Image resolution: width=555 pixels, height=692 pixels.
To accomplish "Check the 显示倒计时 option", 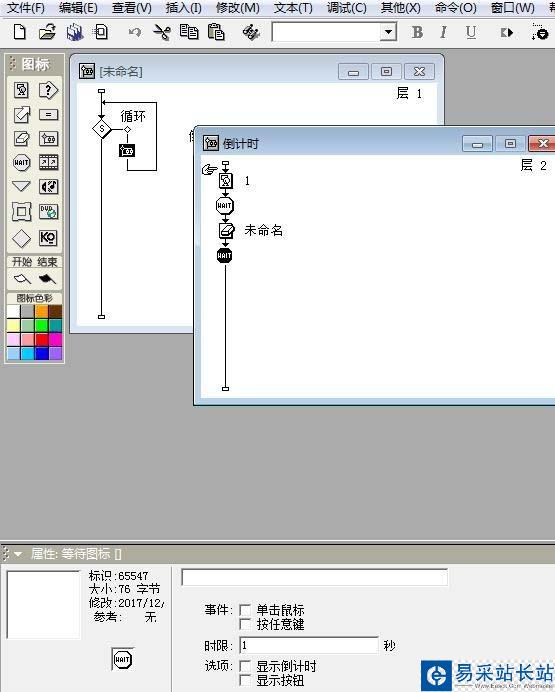I will click(x=245, y=666).
